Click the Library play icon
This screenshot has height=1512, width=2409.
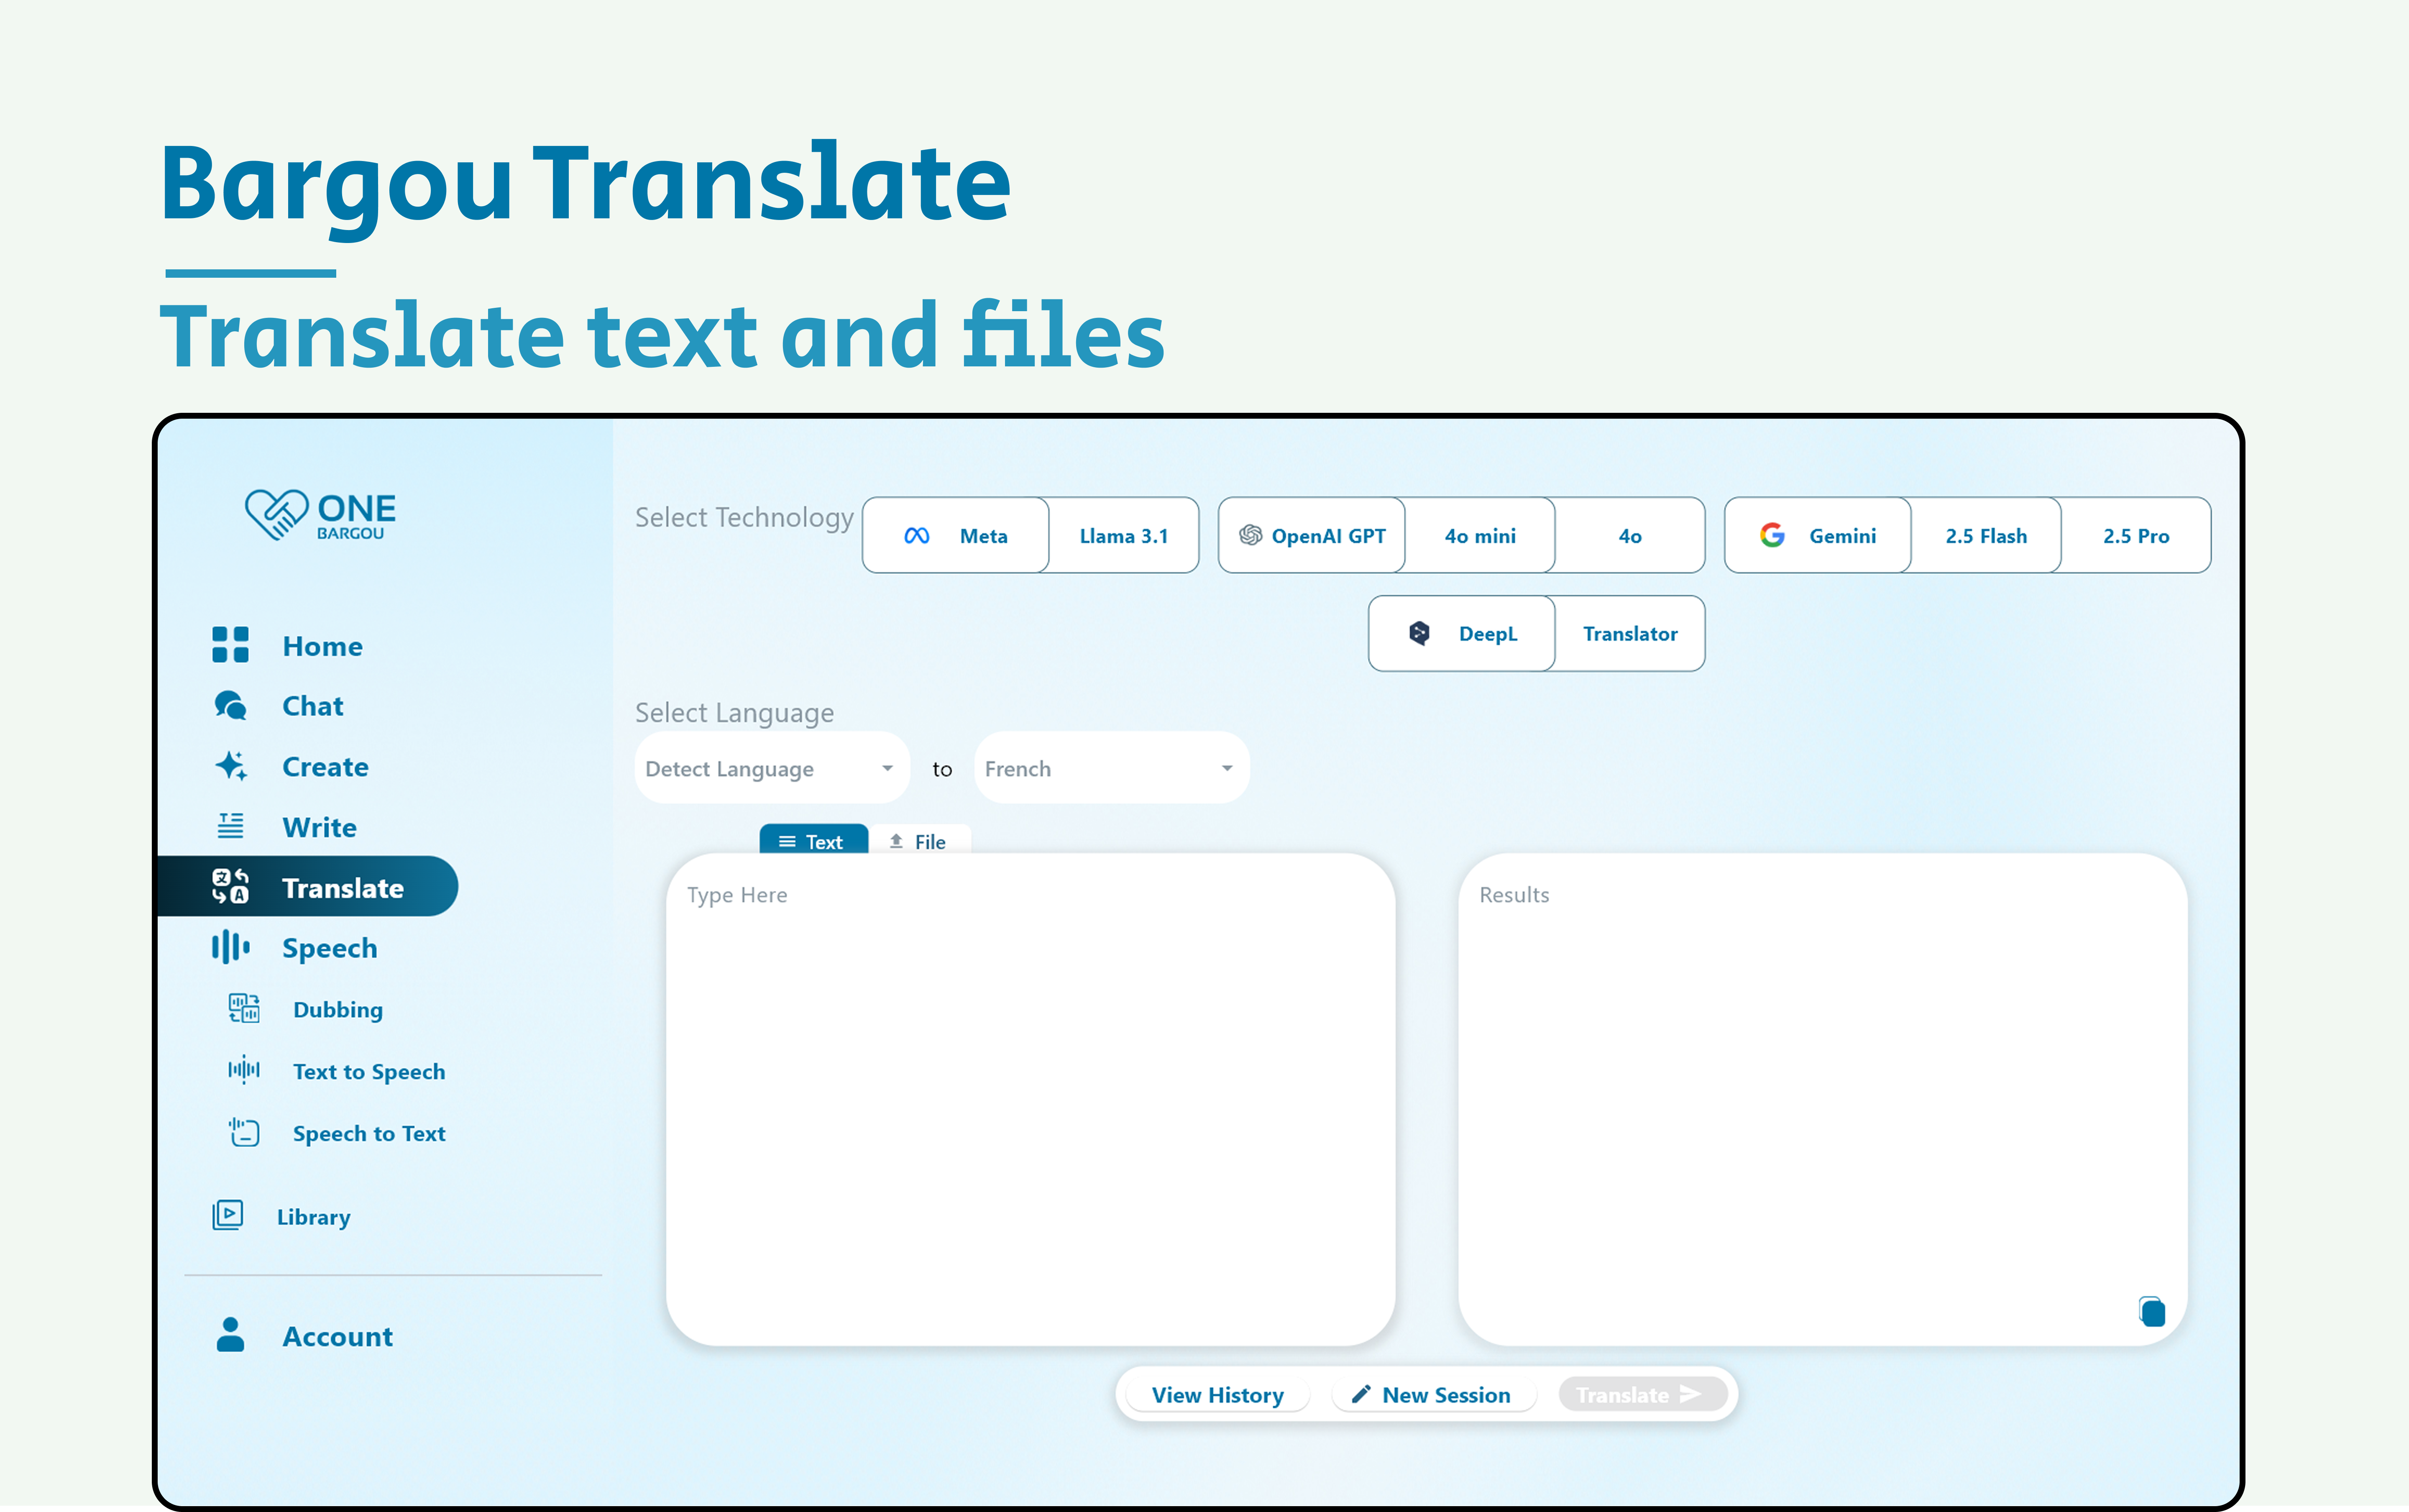click(x=228, y=1216)
